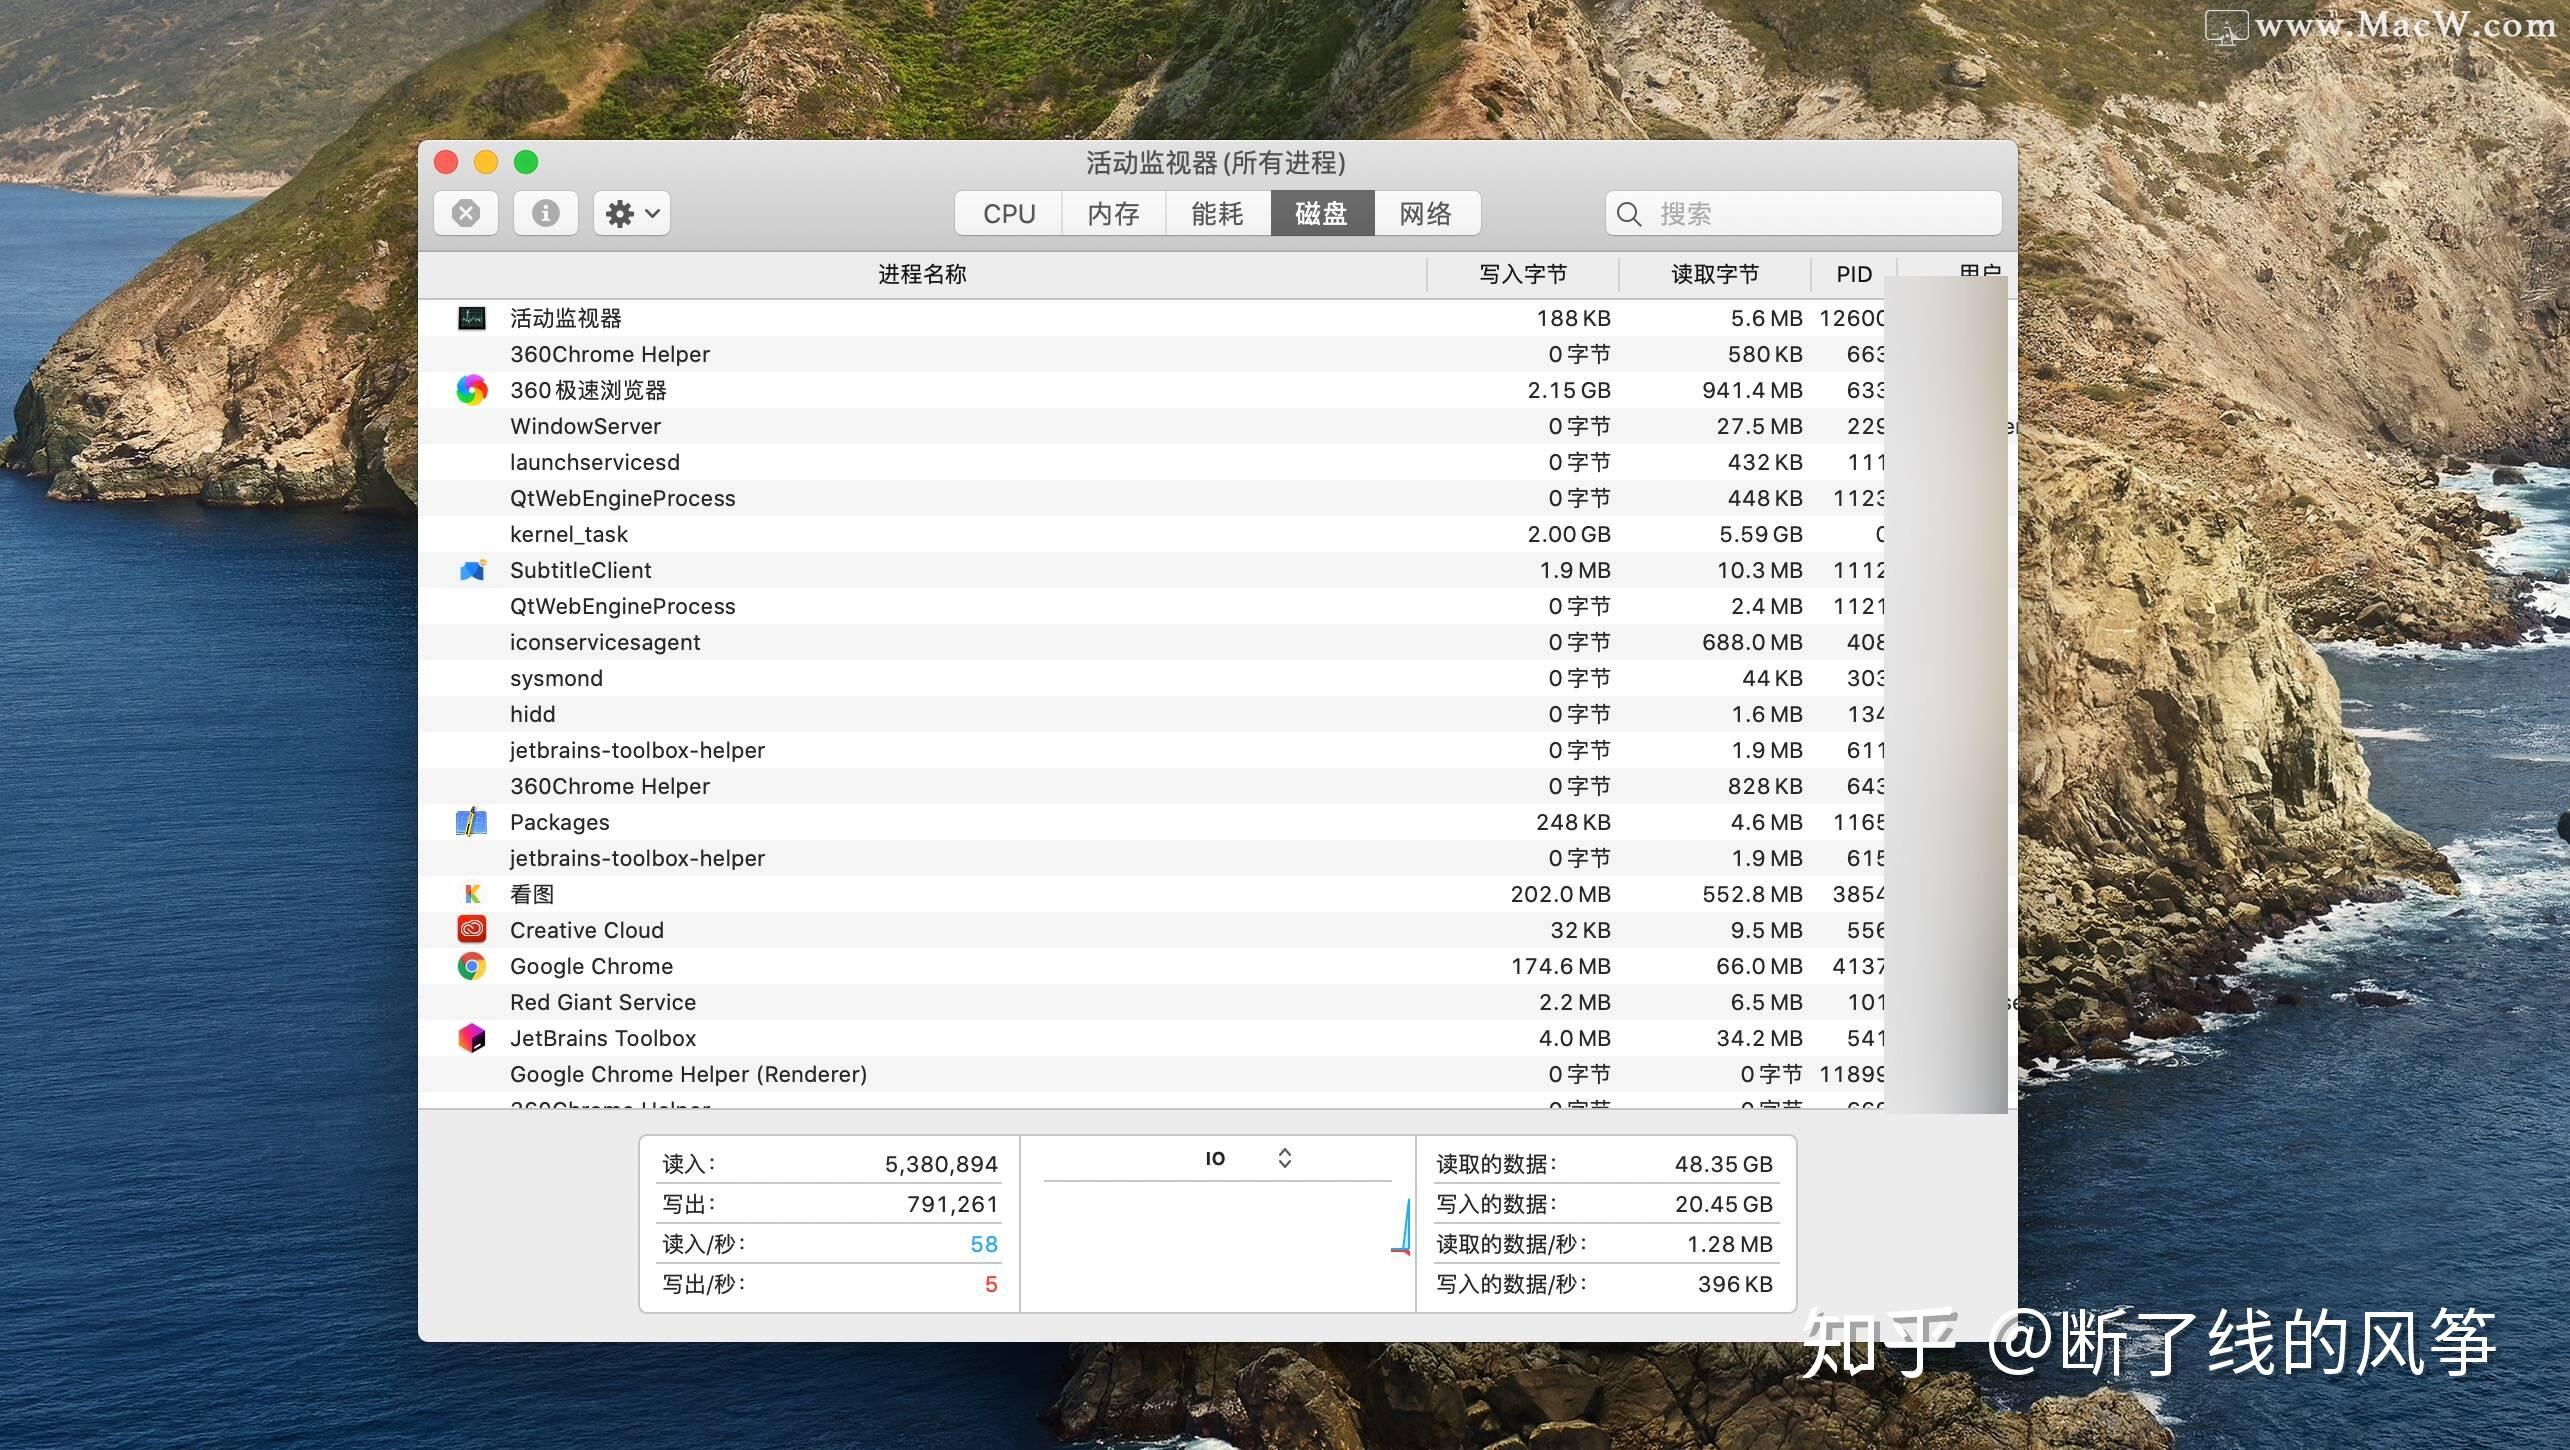Sort by 读取字节 column header
The height and width of the screenshot is (1450, 2570).
pyautogui.click(x=1715, y=274)
